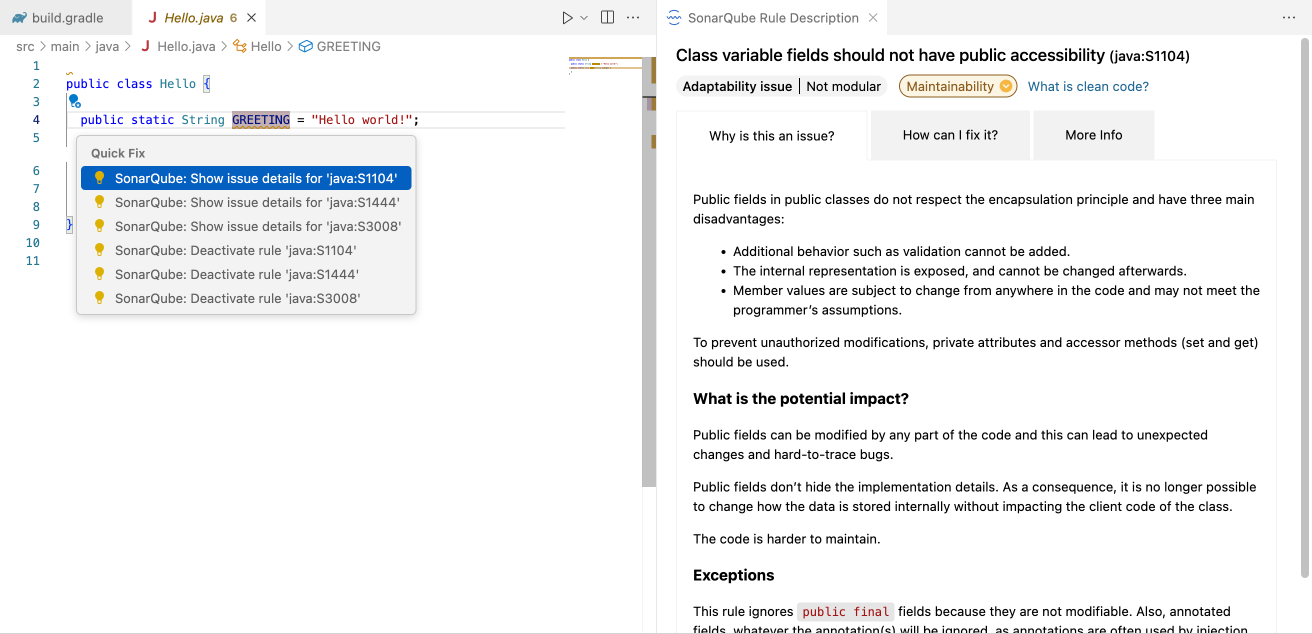
Task: Open editor More Actions ellipsis
Action: point(633,18)
